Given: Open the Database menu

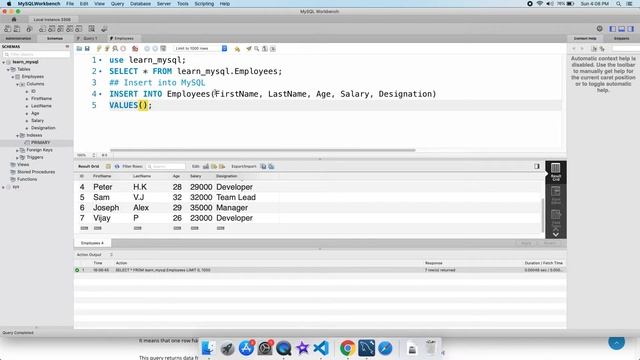Looking at the screenshot, I should (x=140, y=4).
